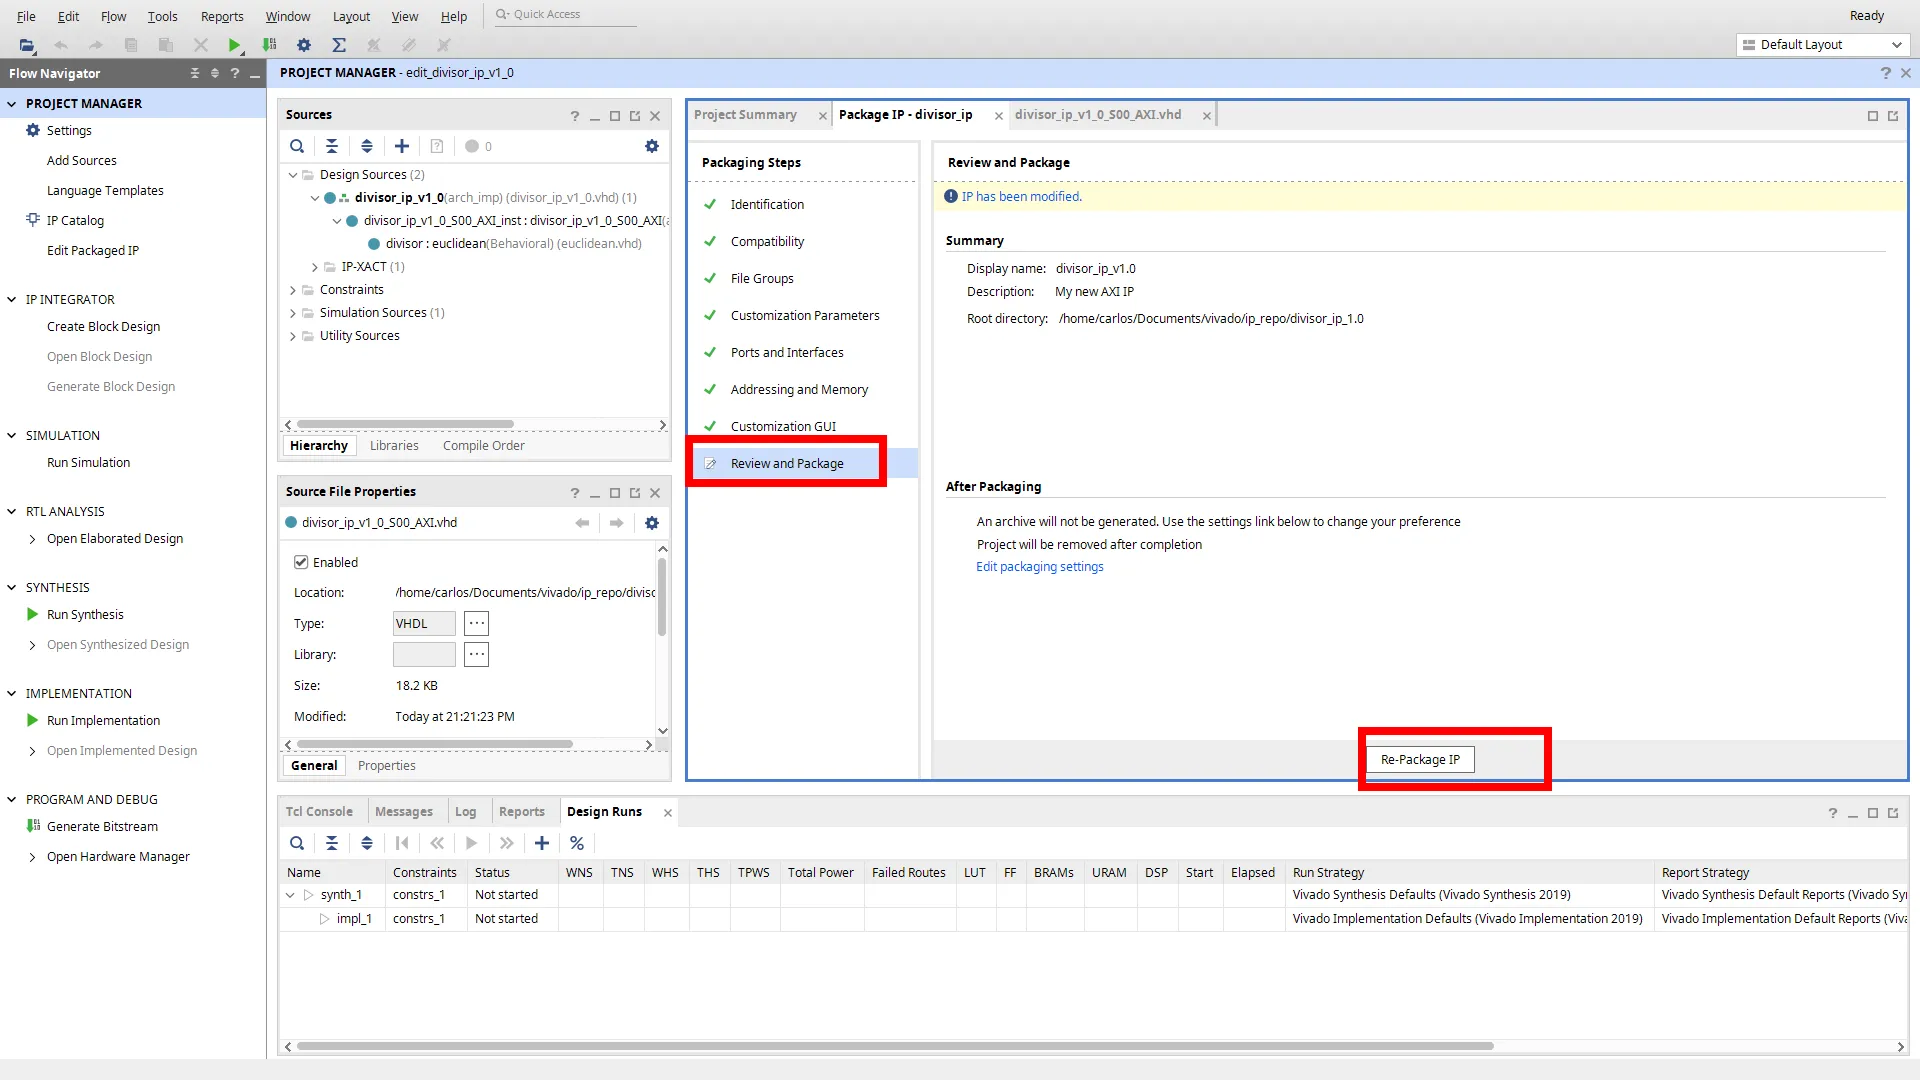This screenshot has width=1920, height=1080.
Task: Launch runs play icon in Design Runs toolbar
Action: (472, 843)
